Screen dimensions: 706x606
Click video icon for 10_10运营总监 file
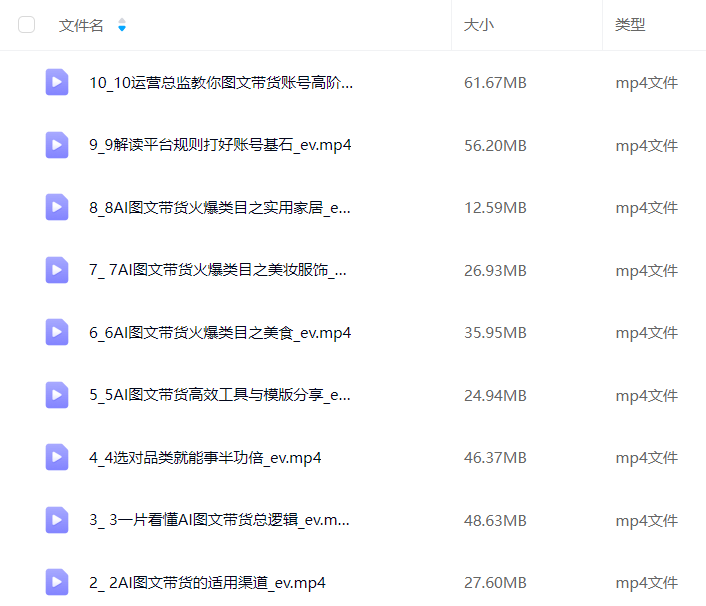(57, 82)
